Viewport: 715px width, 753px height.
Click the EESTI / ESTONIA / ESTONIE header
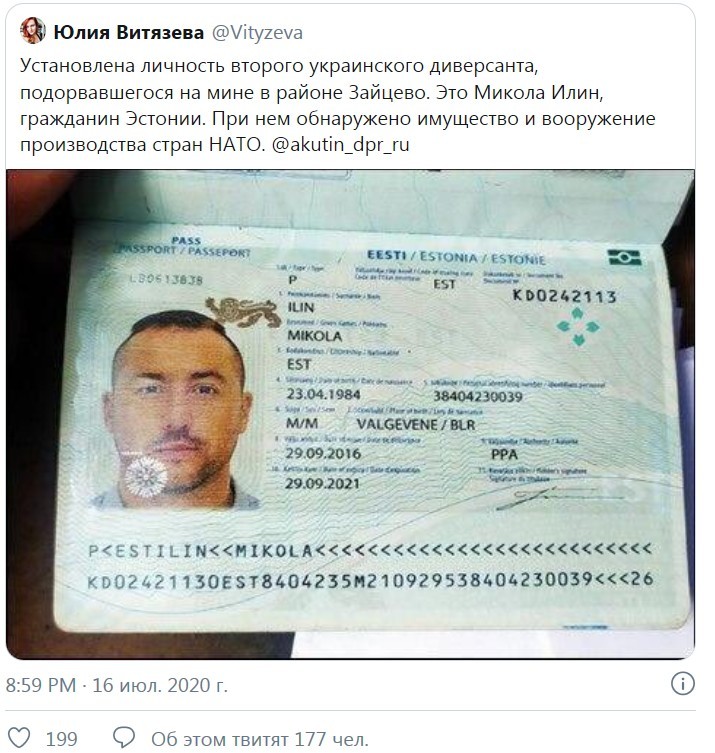[456, 258]
